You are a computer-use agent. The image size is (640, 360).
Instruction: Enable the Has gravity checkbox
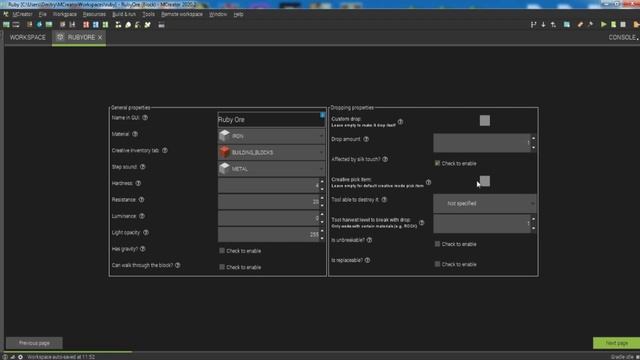point(222,251)
